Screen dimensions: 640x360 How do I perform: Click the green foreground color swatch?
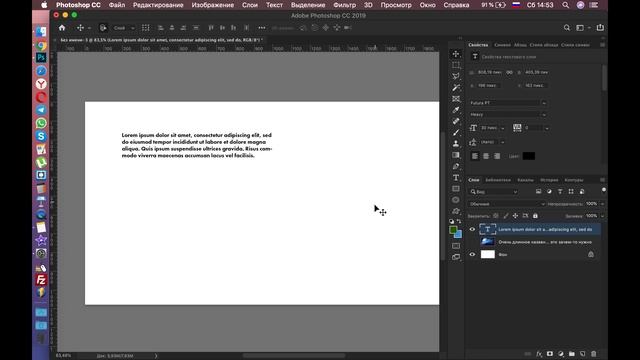[x=453, y=230]
